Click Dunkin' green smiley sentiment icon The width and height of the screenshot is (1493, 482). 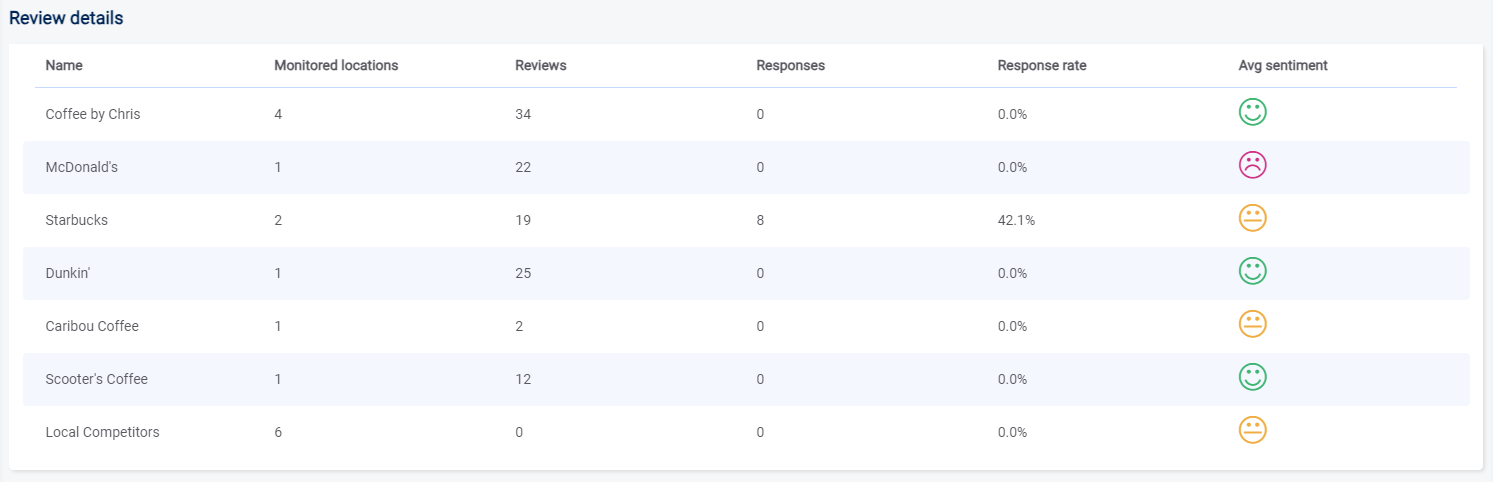coord(1252,271)
